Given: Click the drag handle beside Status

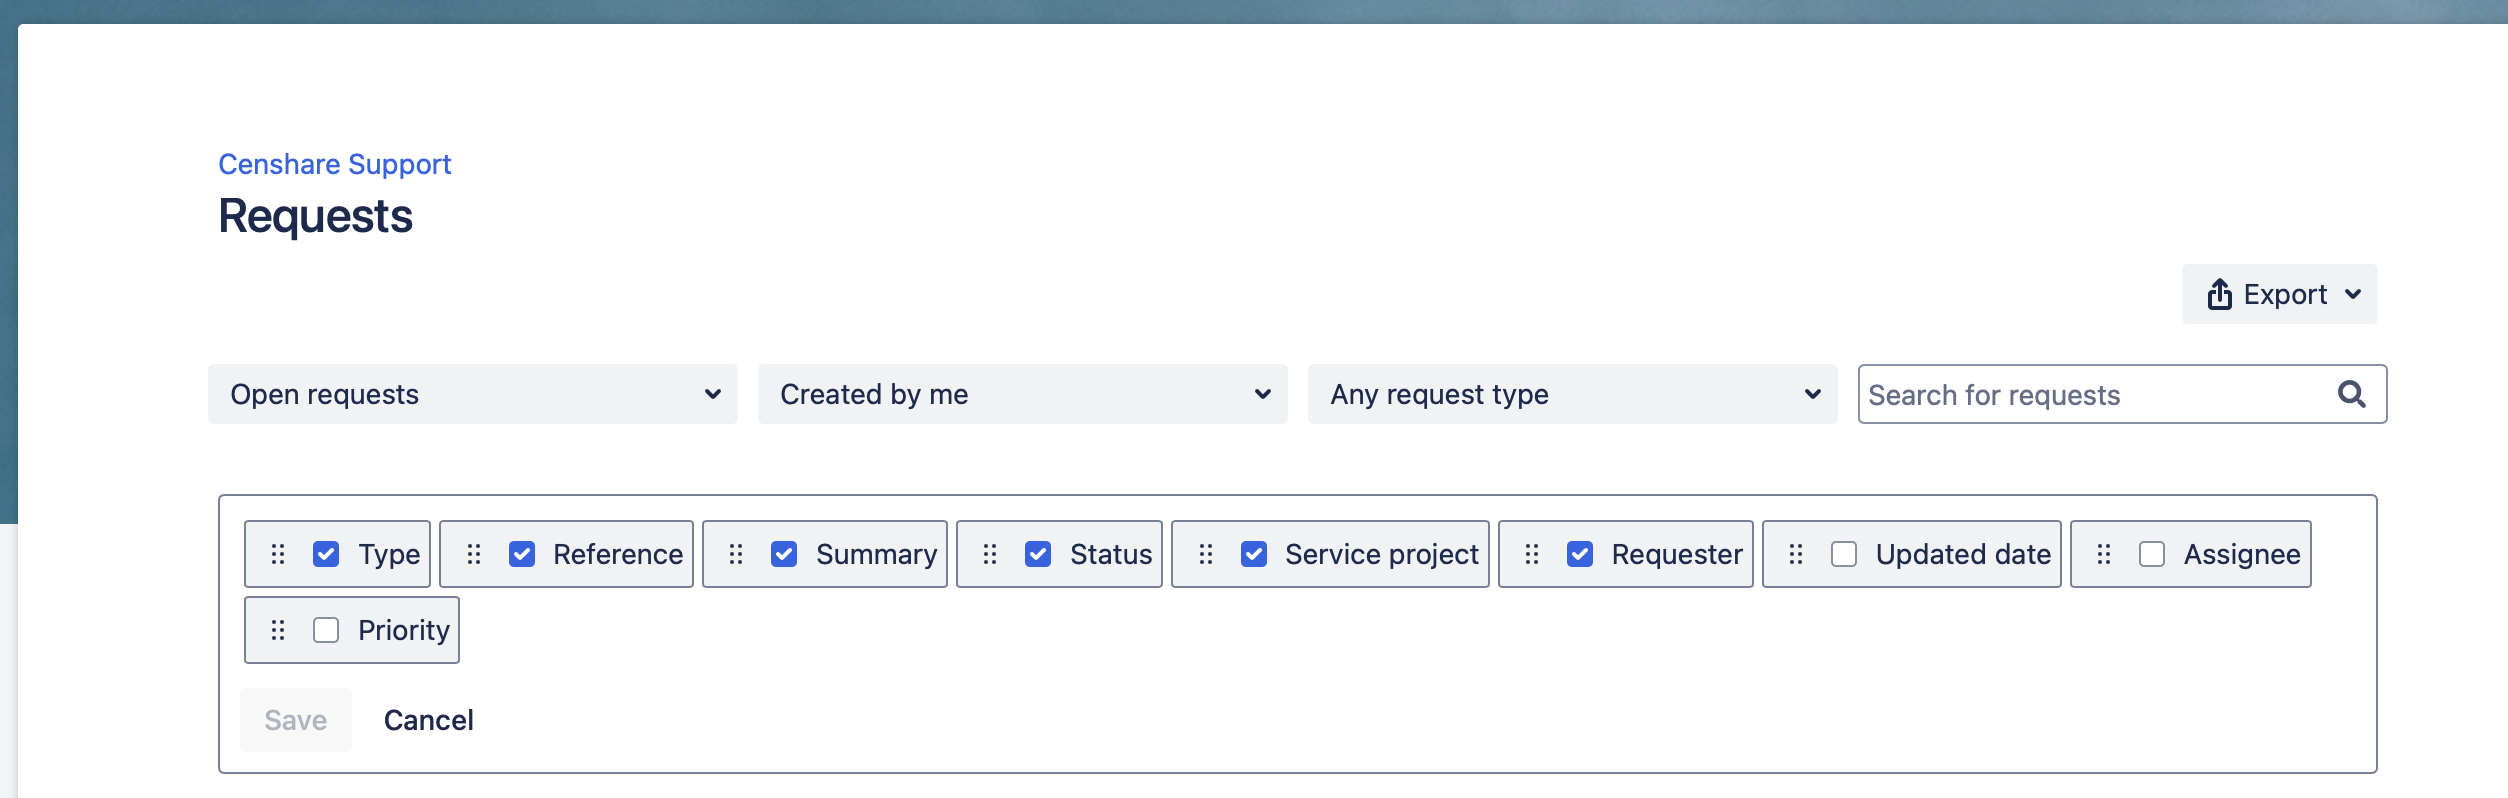Looking at the screenshot, I should point(990,554).
